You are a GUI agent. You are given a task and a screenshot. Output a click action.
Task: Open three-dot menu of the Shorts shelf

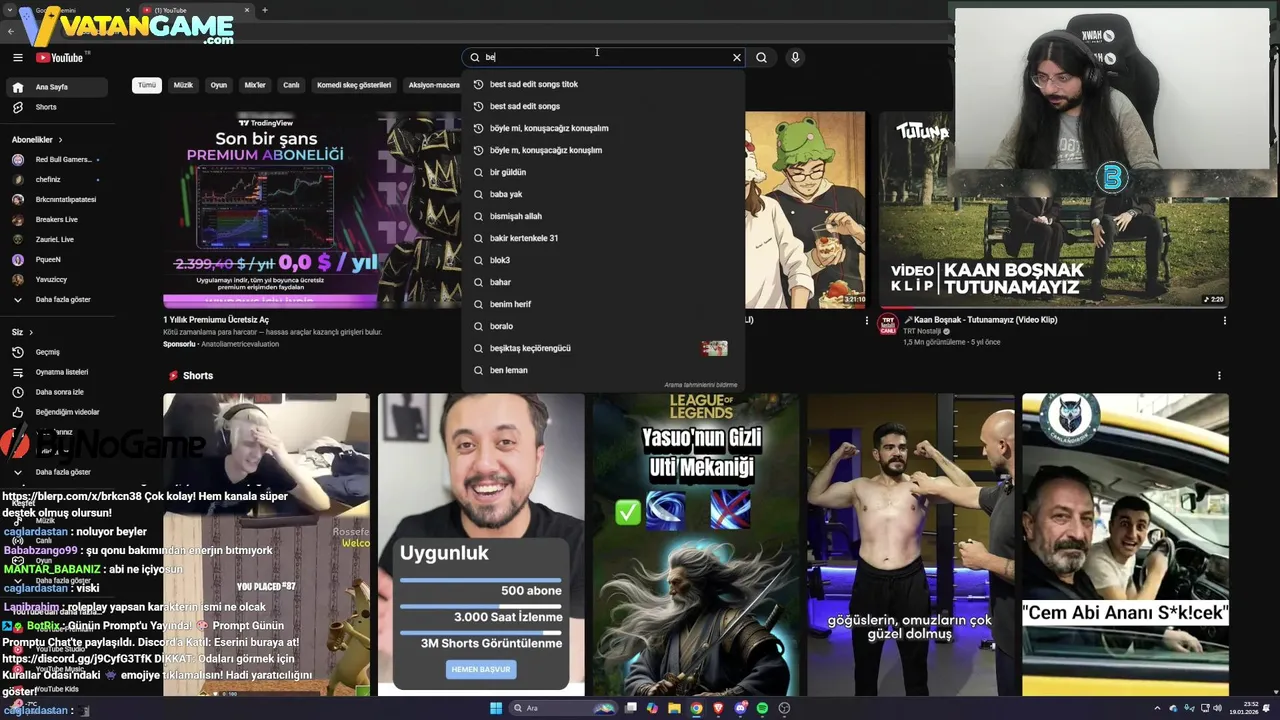pyautogui.click(x=1219, y=376)
